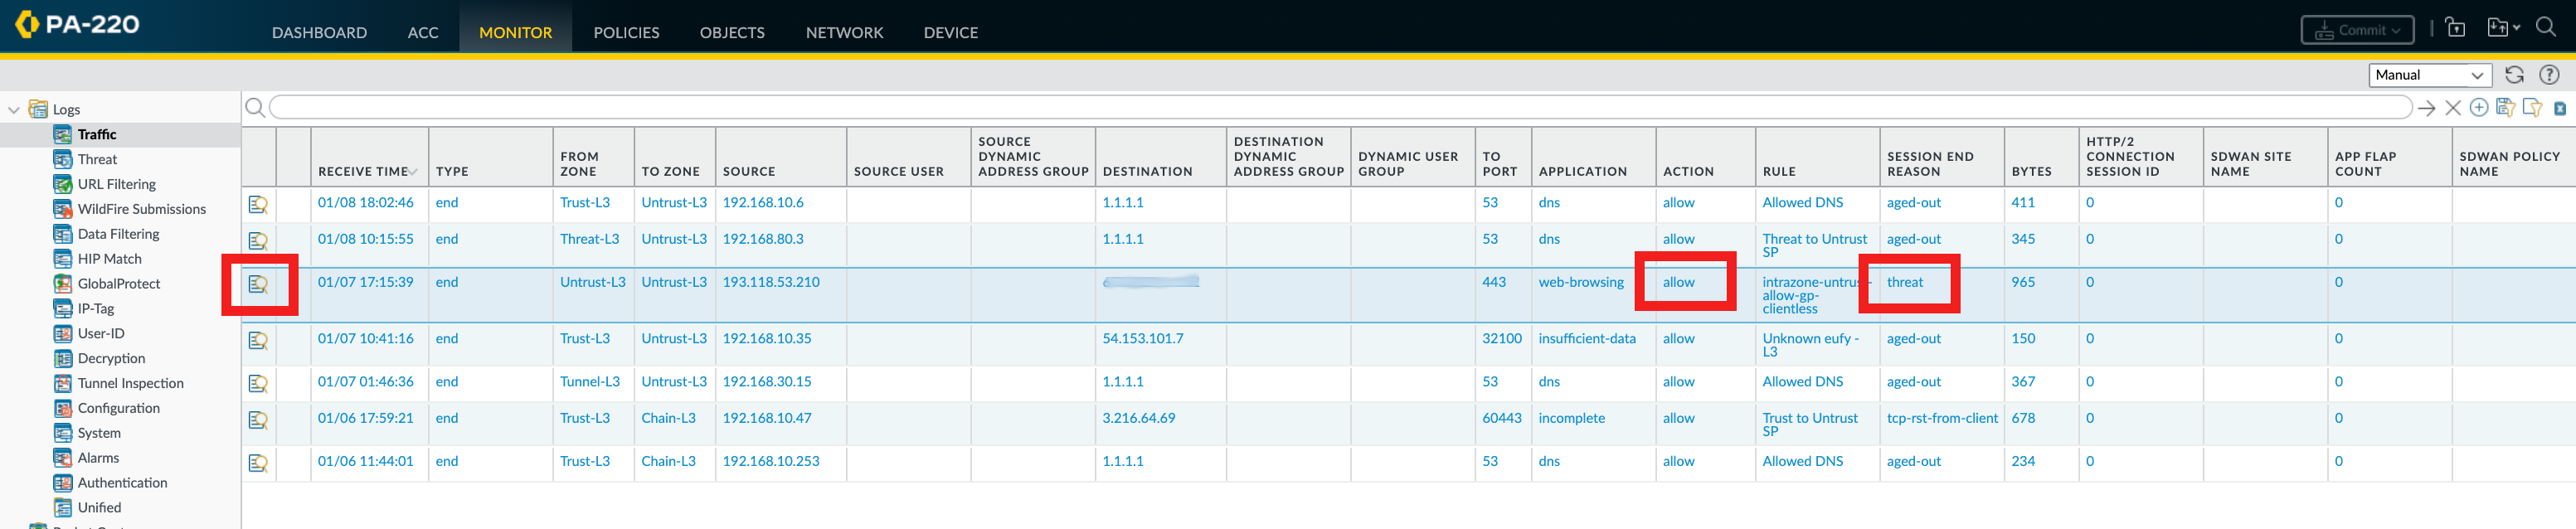Go to the DASHBOARD tab
The image size is (2576, 529).
[319, 32]
